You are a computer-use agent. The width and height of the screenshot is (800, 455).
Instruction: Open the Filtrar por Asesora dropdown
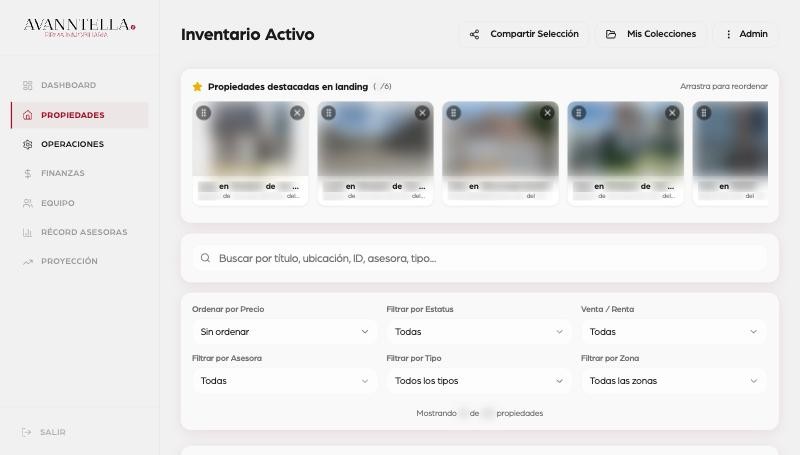[285, 381]
